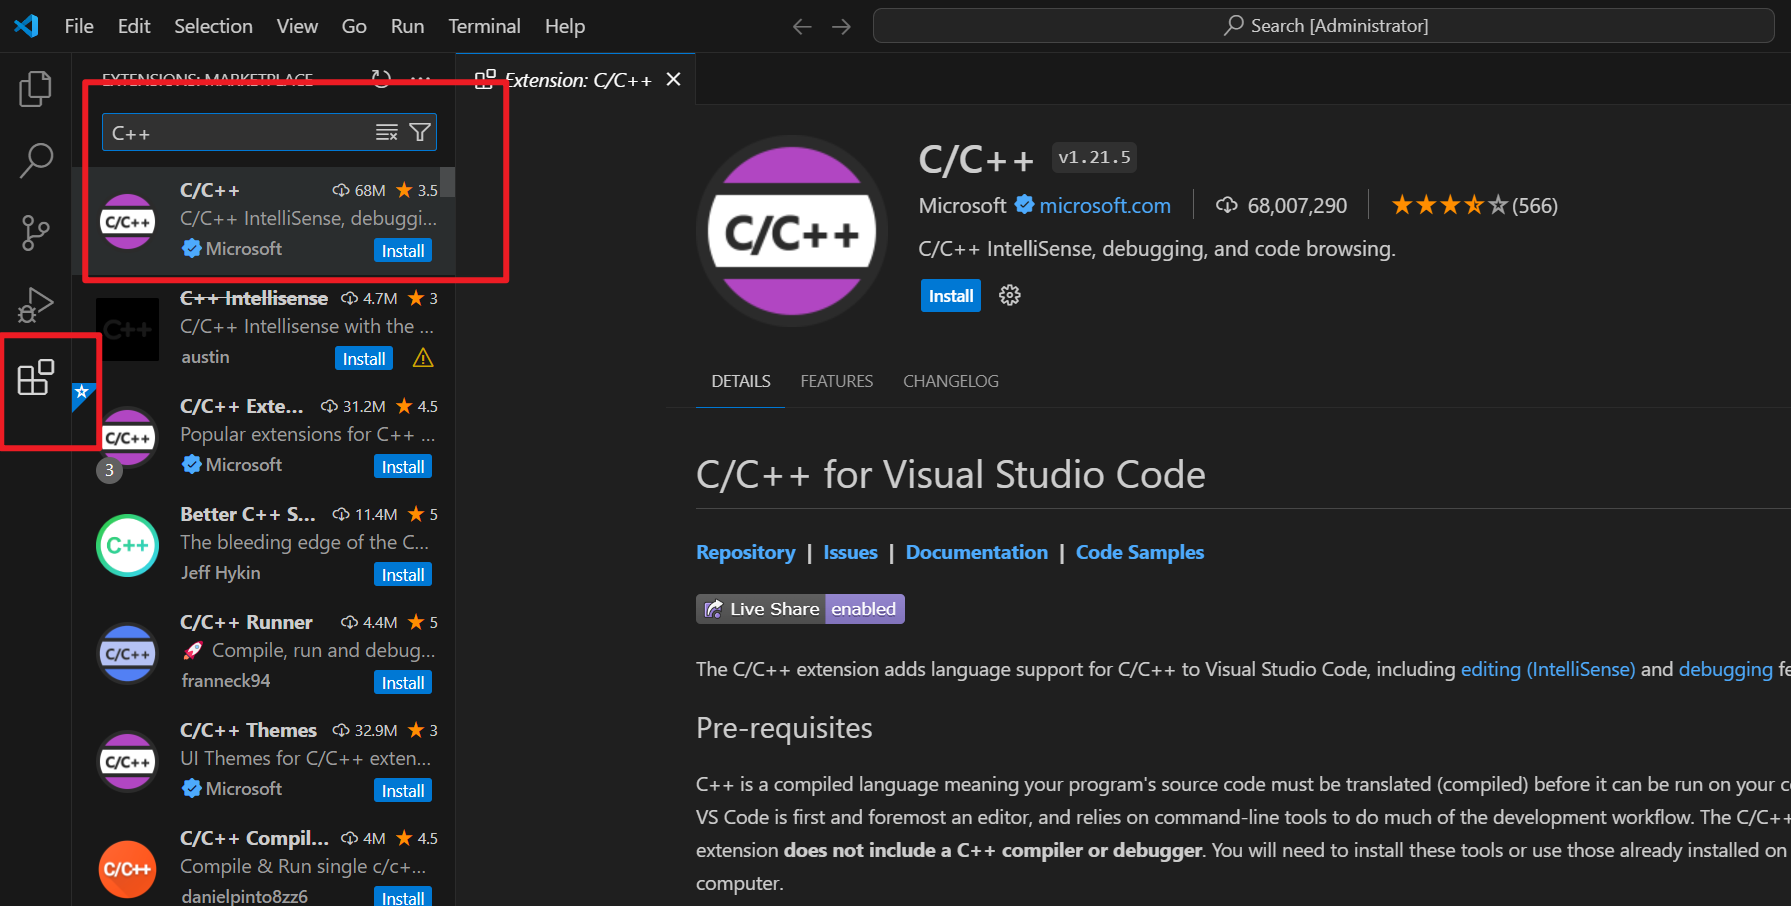Screen dimensions: 1791x906
Task: Select the C++ Intellisense list entry title
Action: coord(254,298)
